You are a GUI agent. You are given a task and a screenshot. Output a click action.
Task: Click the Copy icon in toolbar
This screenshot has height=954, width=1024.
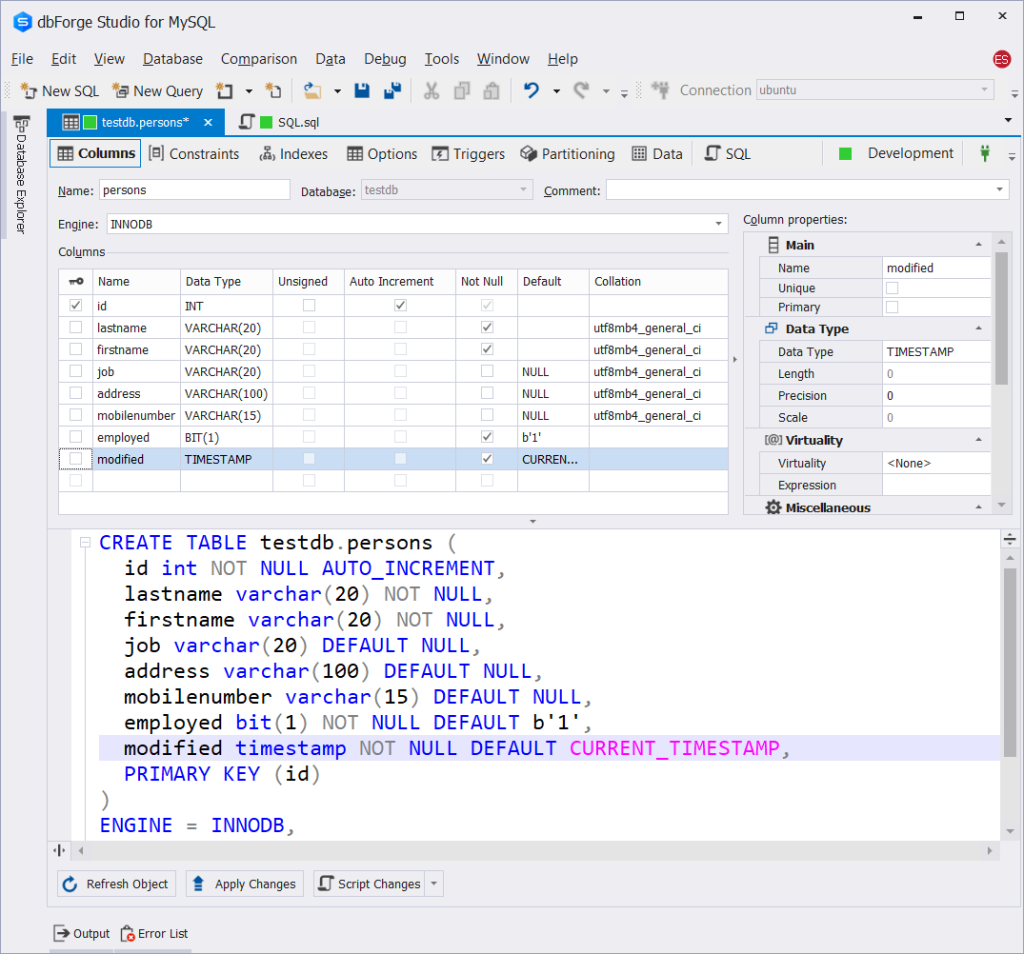click(x=462, y=91)
